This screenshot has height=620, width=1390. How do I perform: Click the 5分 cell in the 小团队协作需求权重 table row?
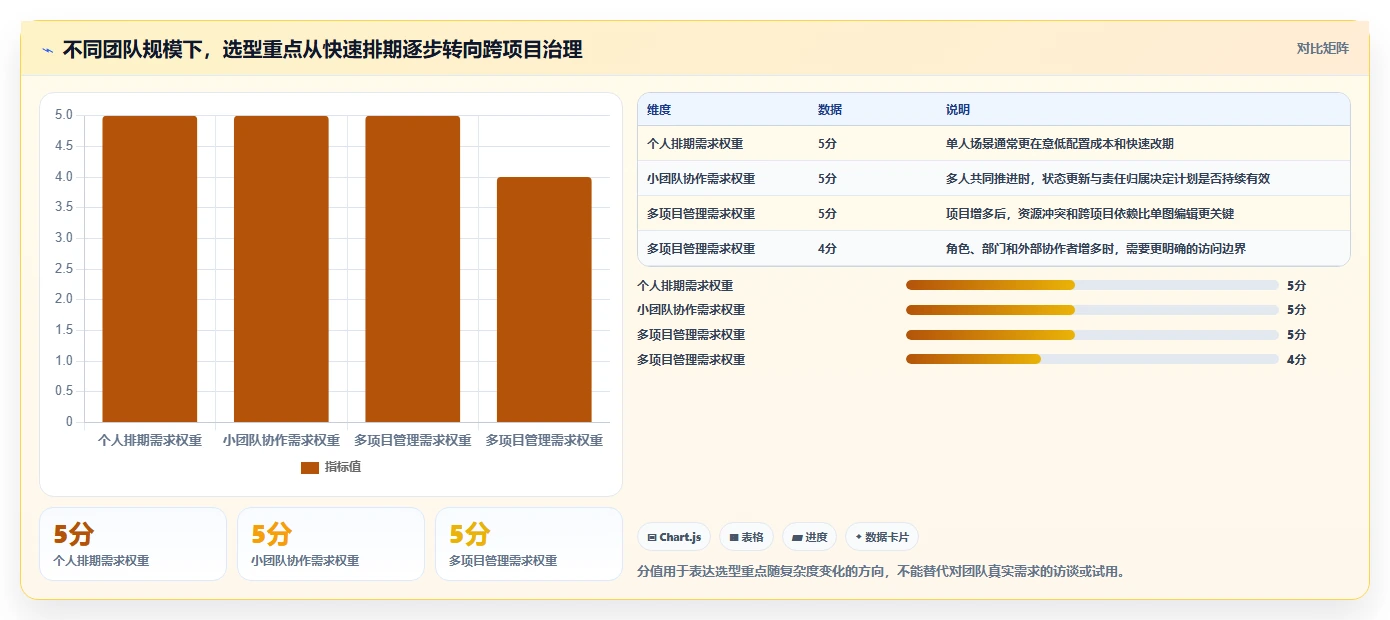coord(827,179)
